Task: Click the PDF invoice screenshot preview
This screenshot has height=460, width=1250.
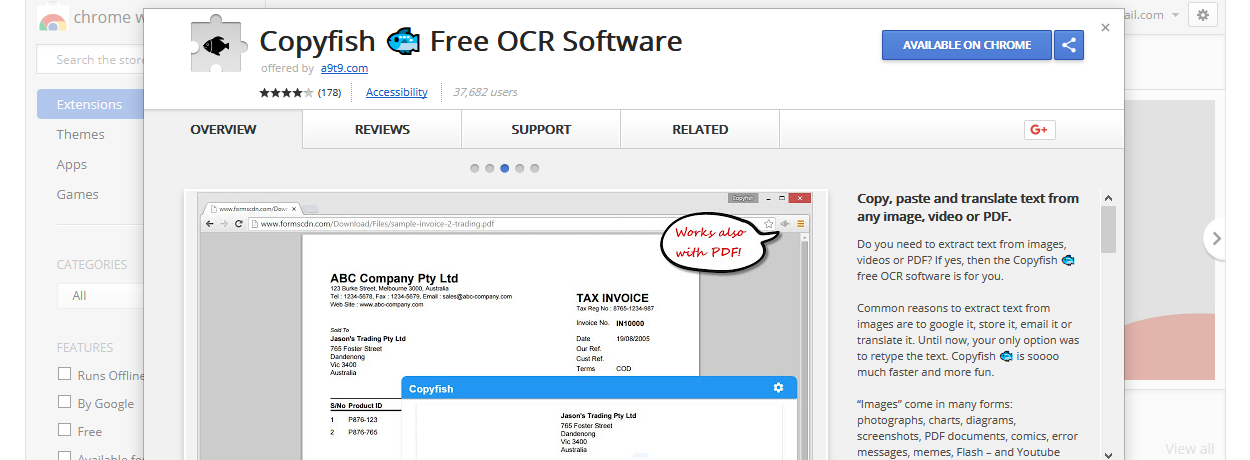Action: point(505,325)
